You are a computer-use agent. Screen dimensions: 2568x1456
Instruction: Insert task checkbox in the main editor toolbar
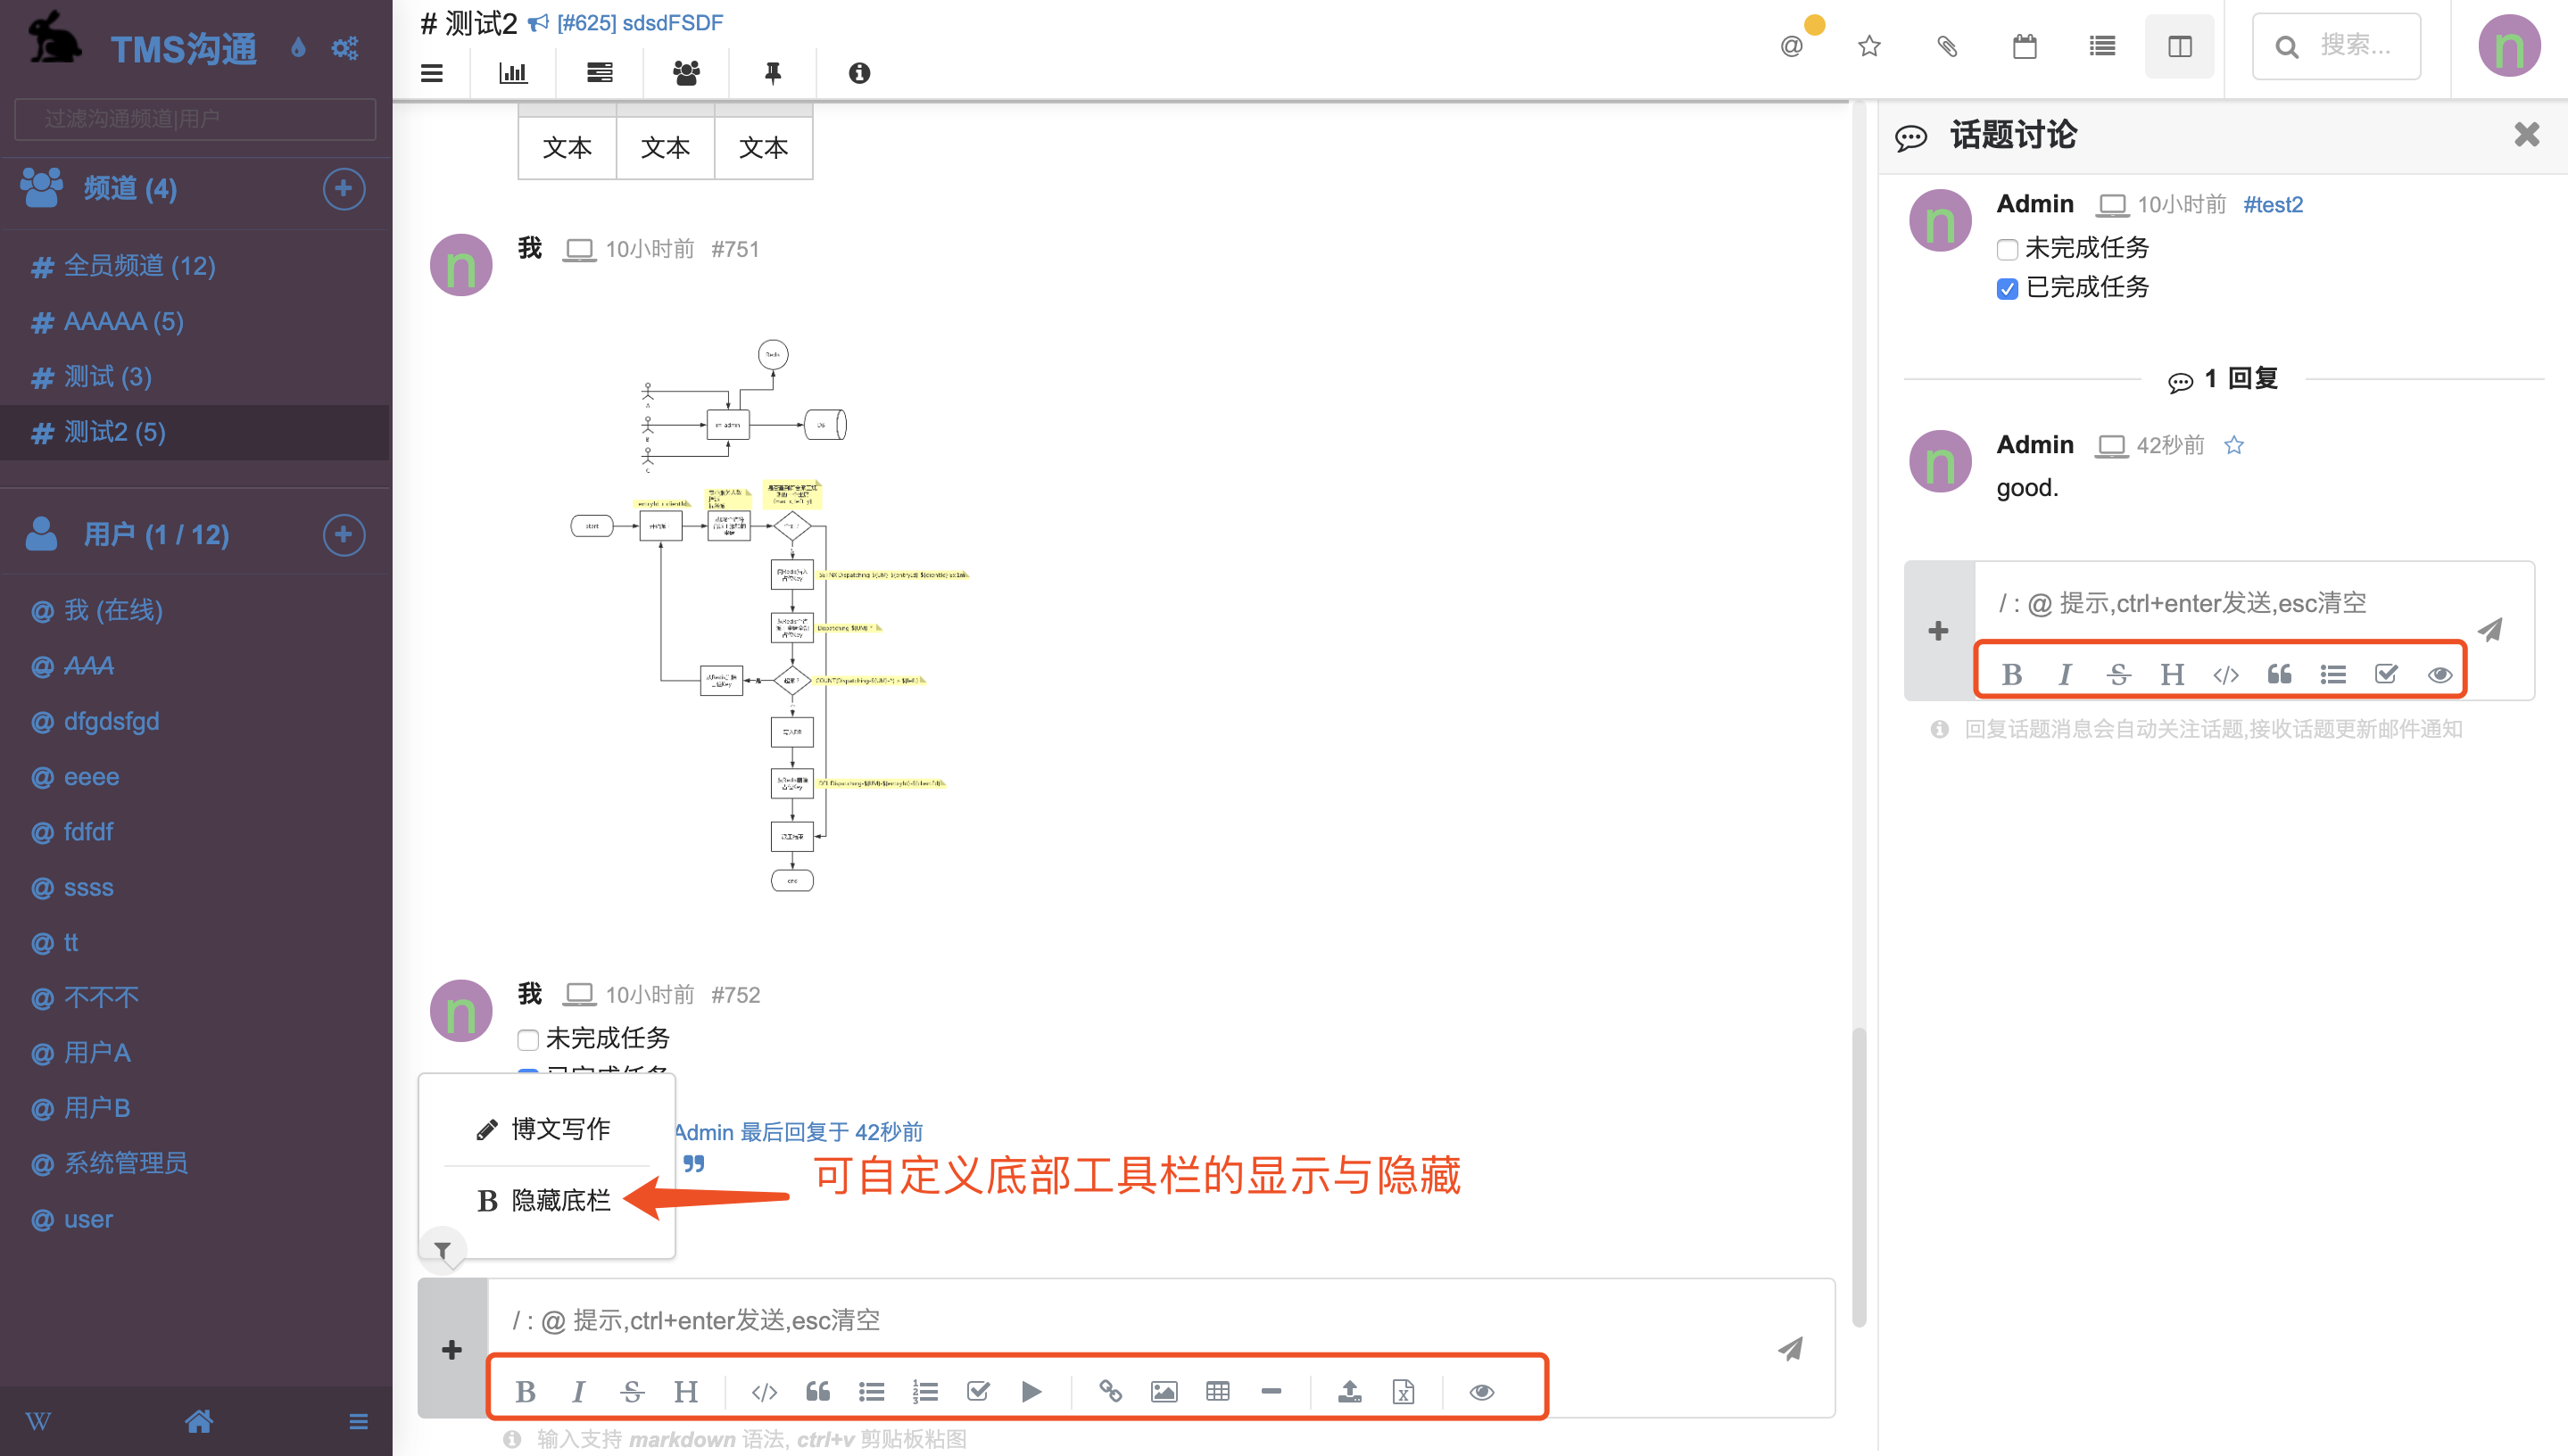click(978, 1391)
